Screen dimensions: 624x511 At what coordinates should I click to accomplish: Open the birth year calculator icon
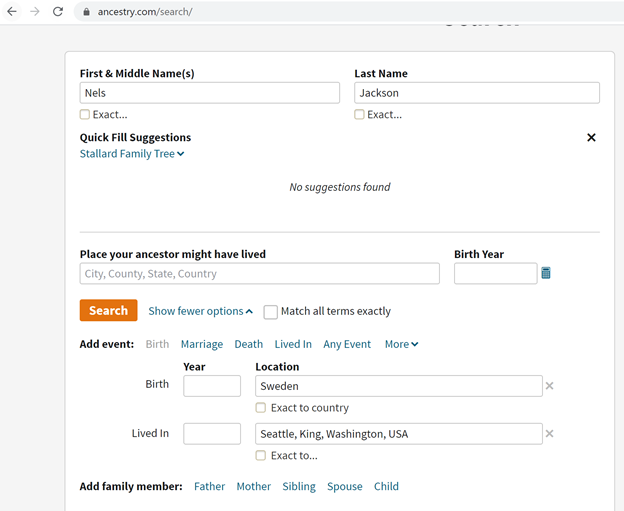pyautogui.click(x=546, y=273)
